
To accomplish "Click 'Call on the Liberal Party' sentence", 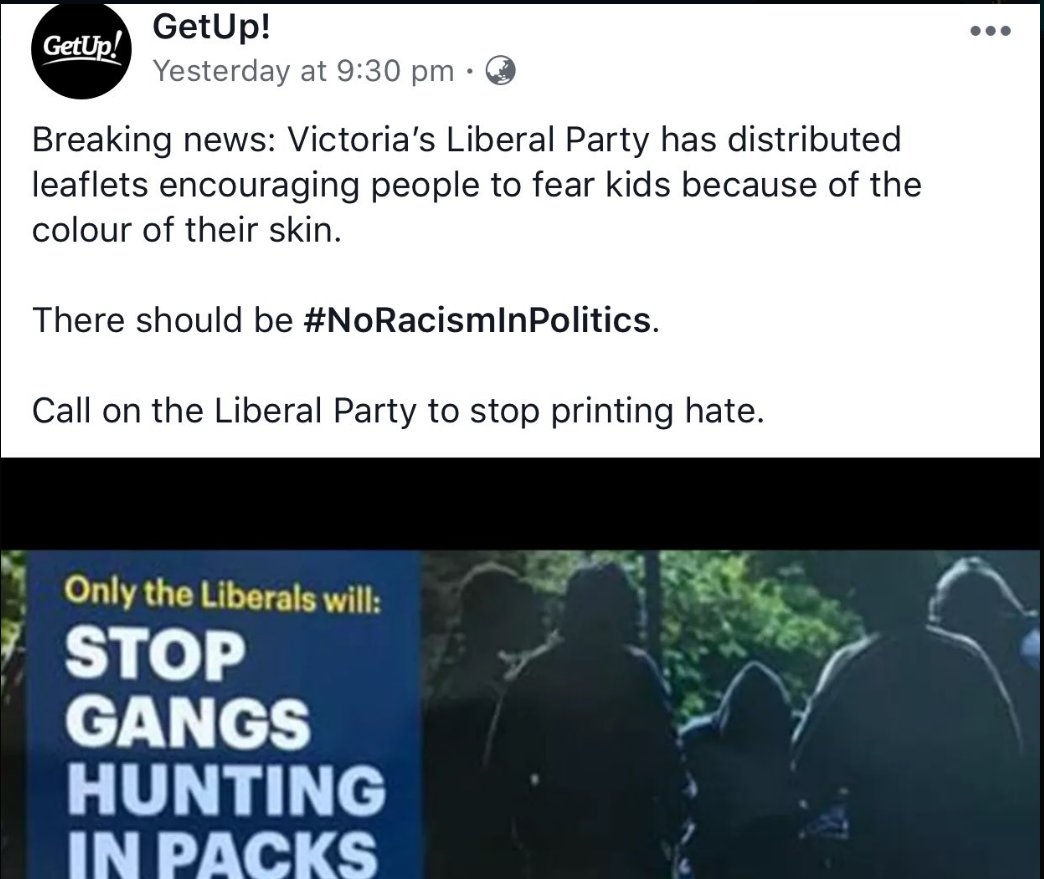I will (x=397, y=411).
